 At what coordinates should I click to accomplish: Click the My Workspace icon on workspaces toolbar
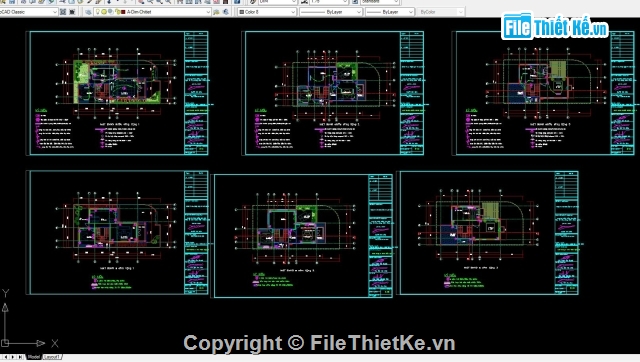(x=72, y=12)
